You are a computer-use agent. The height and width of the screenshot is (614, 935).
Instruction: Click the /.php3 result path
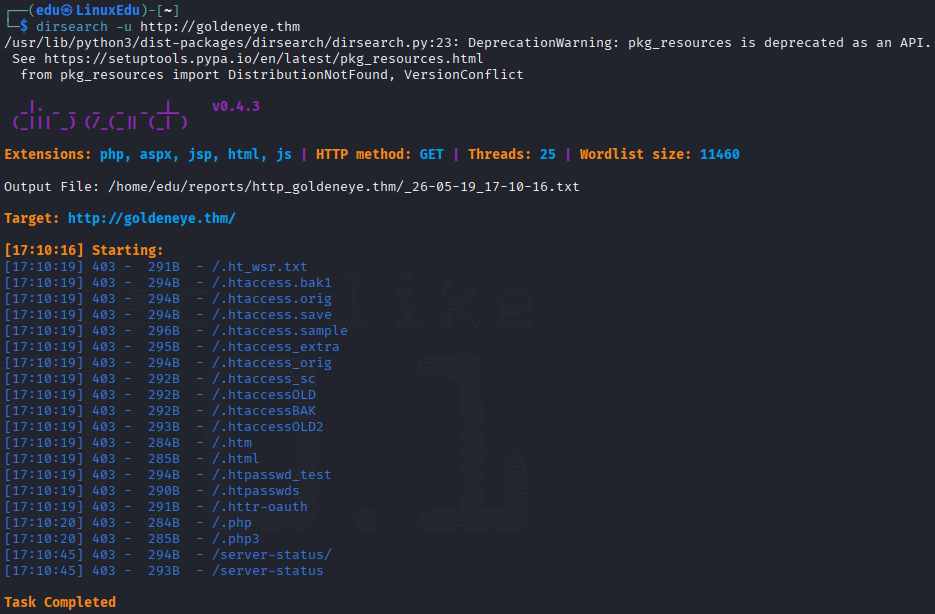[236, 539]
